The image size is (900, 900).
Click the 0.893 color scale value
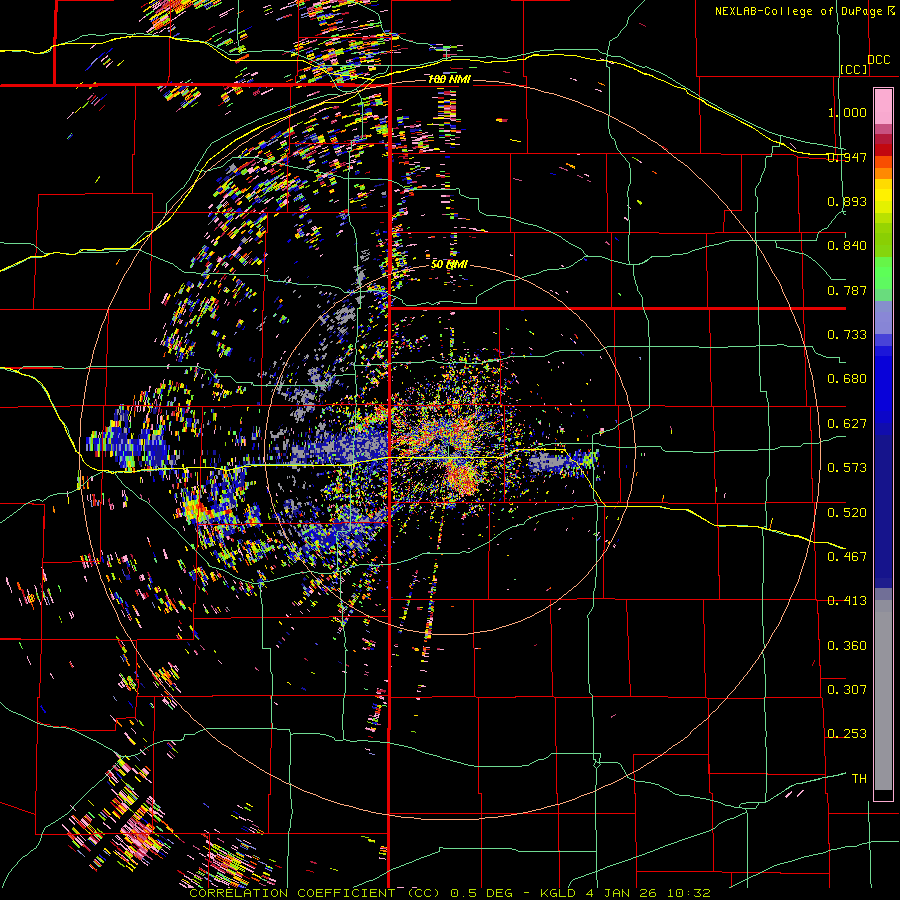tap(847, 201)
